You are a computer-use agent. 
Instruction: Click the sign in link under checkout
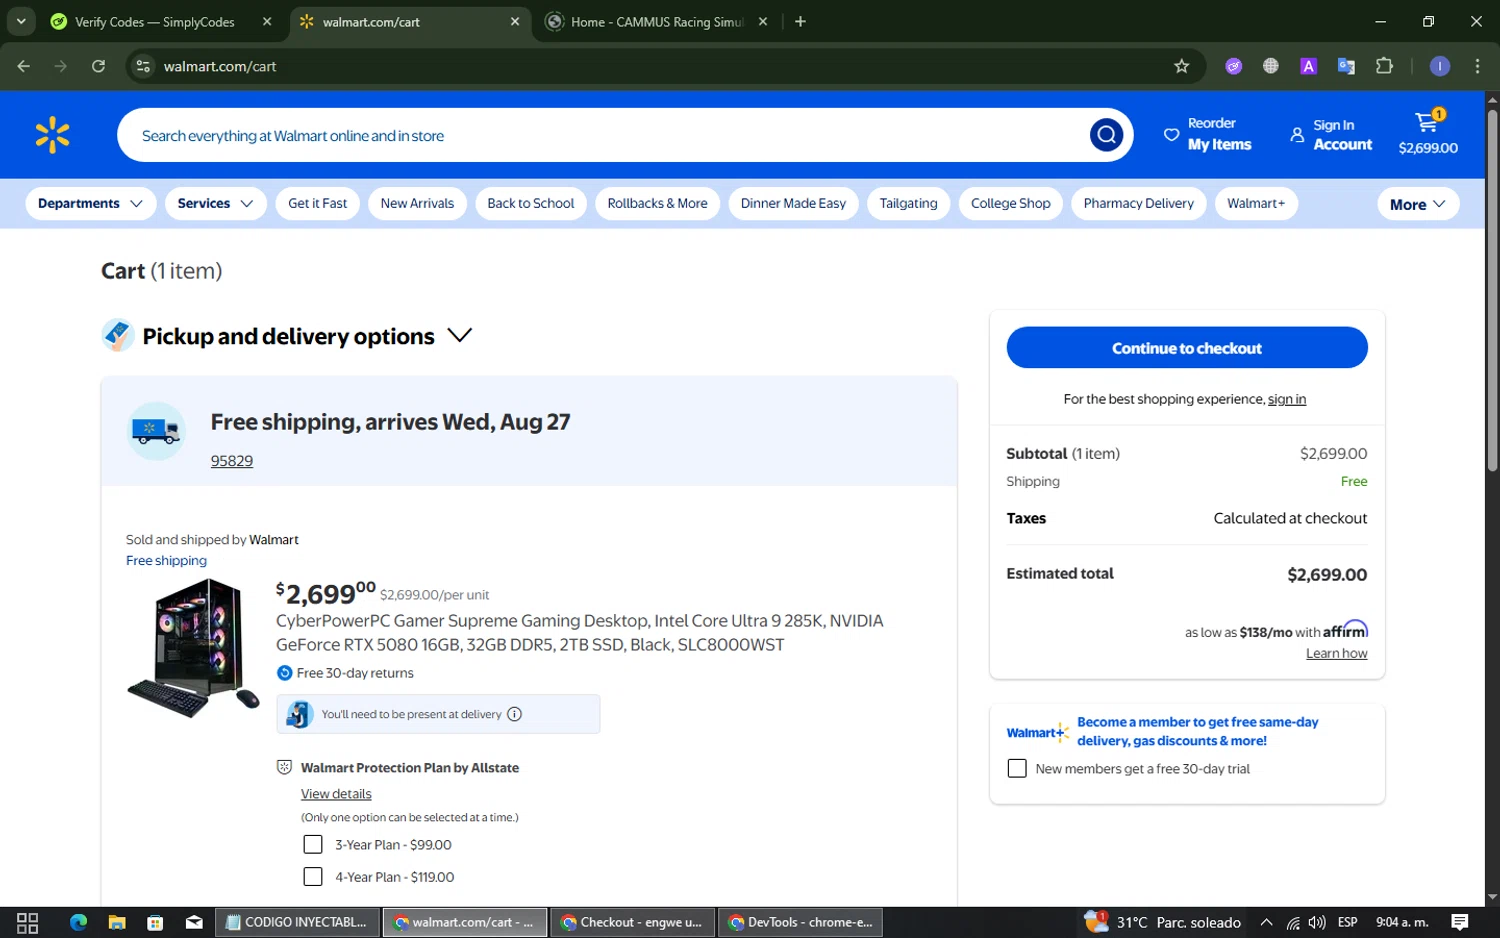coord(1287,399)
